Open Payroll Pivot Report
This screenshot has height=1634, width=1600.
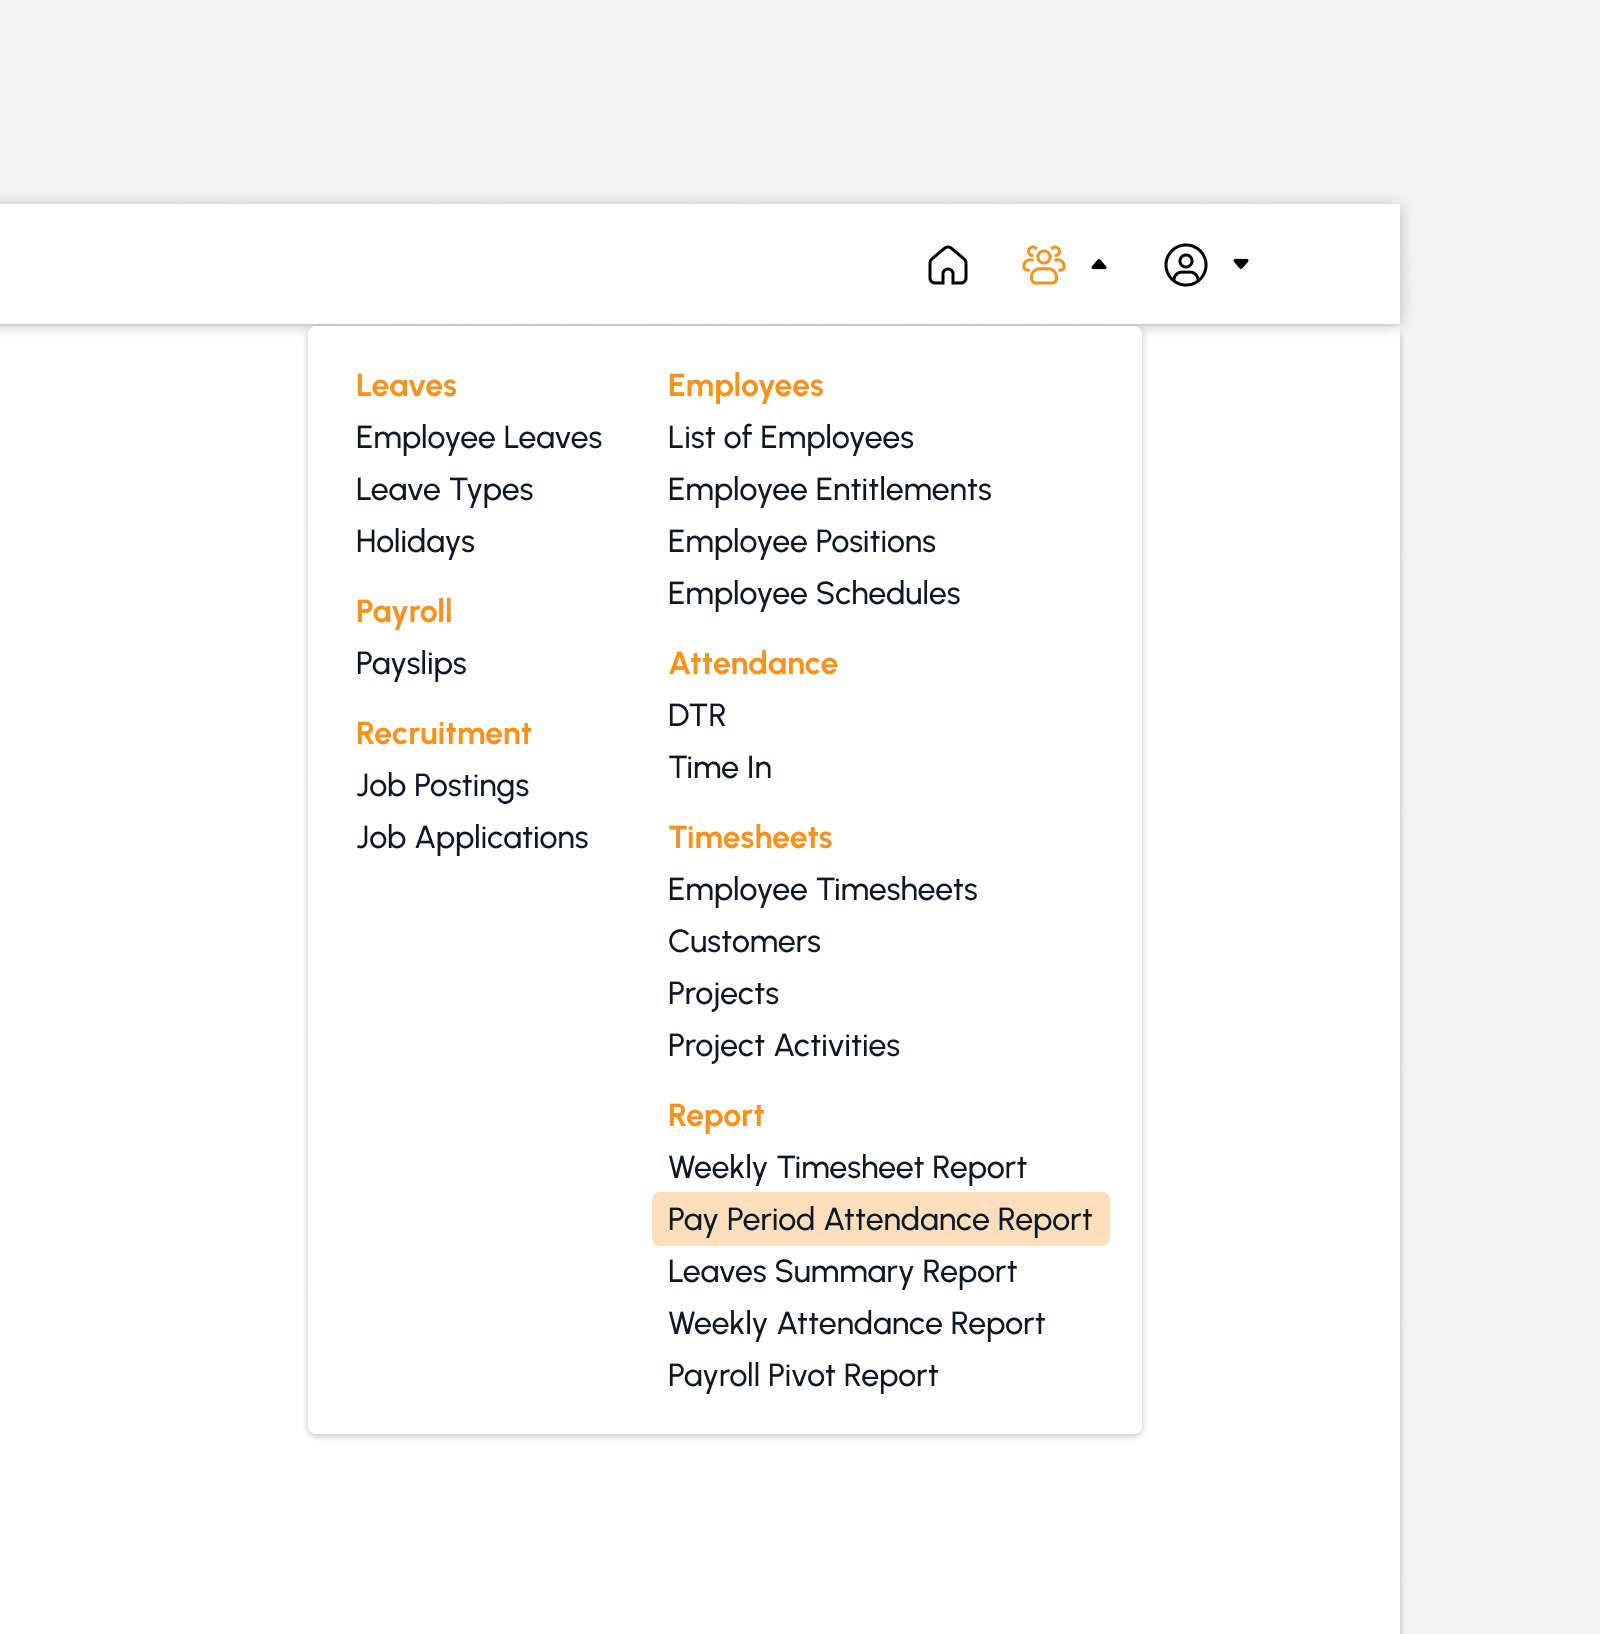click(803, 1376)
